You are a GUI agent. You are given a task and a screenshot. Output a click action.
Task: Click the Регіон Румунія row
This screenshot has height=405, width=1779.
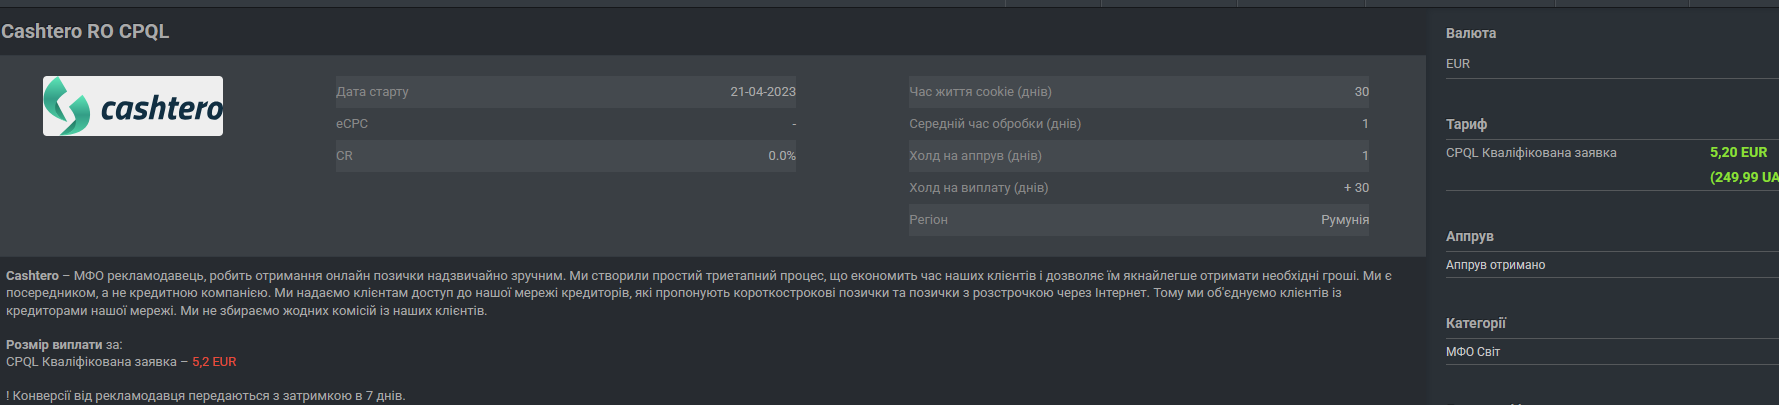coord(1139,220)
